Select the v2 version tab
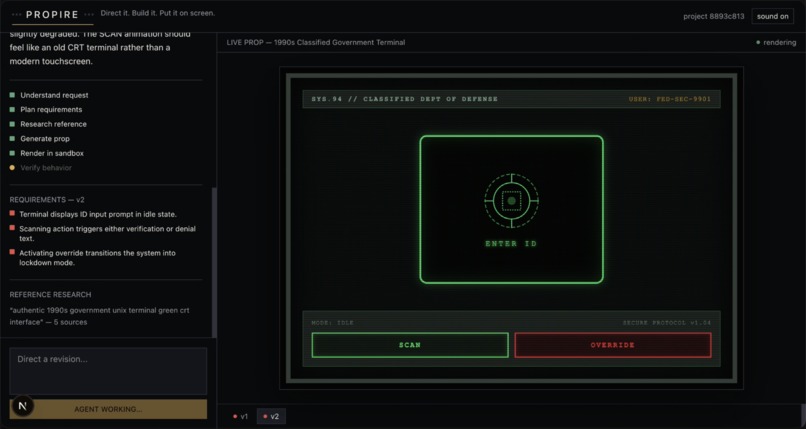Image resolution: width=806 pixels, height=429 pixels. pos(271,416)
